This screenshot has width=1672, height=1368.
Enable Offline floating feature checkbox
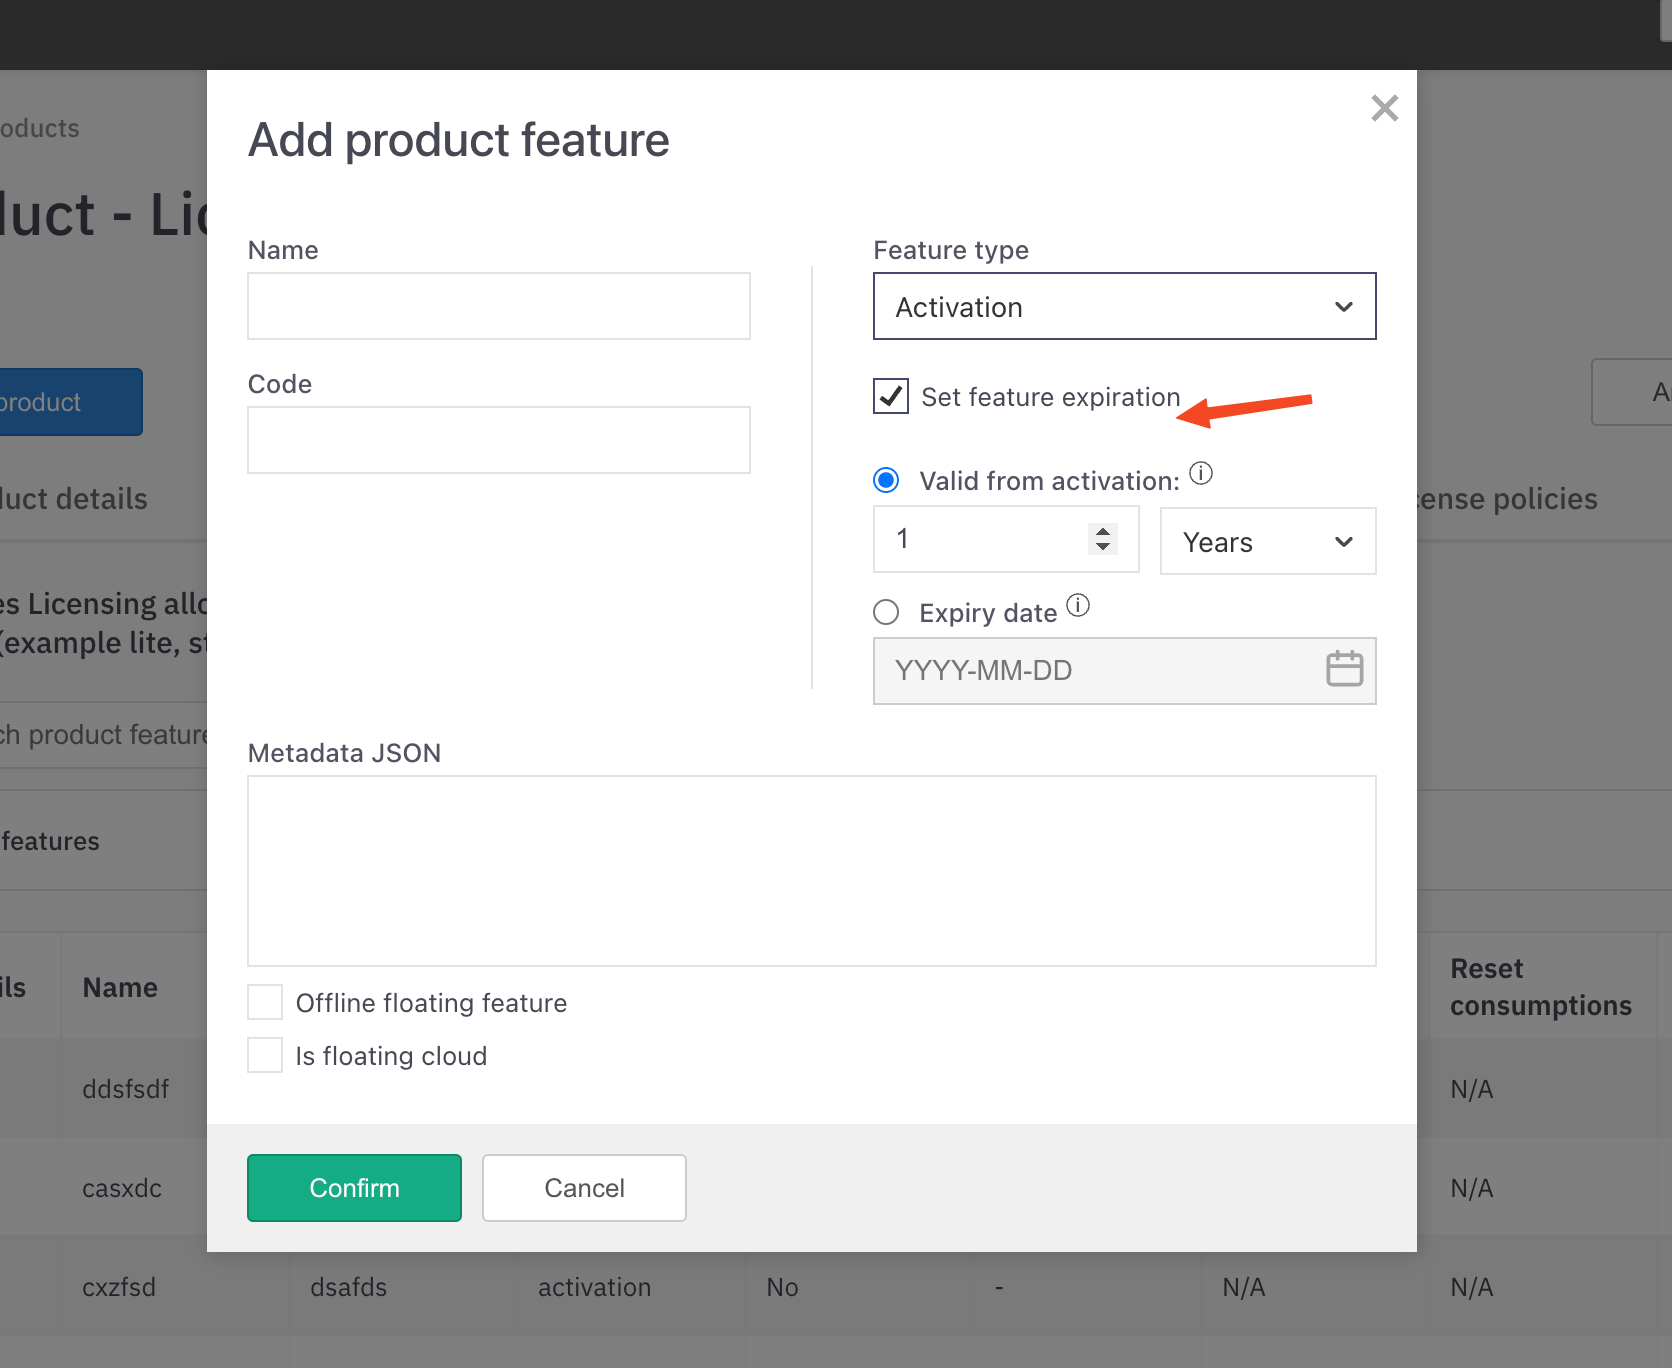[265, 1002]
